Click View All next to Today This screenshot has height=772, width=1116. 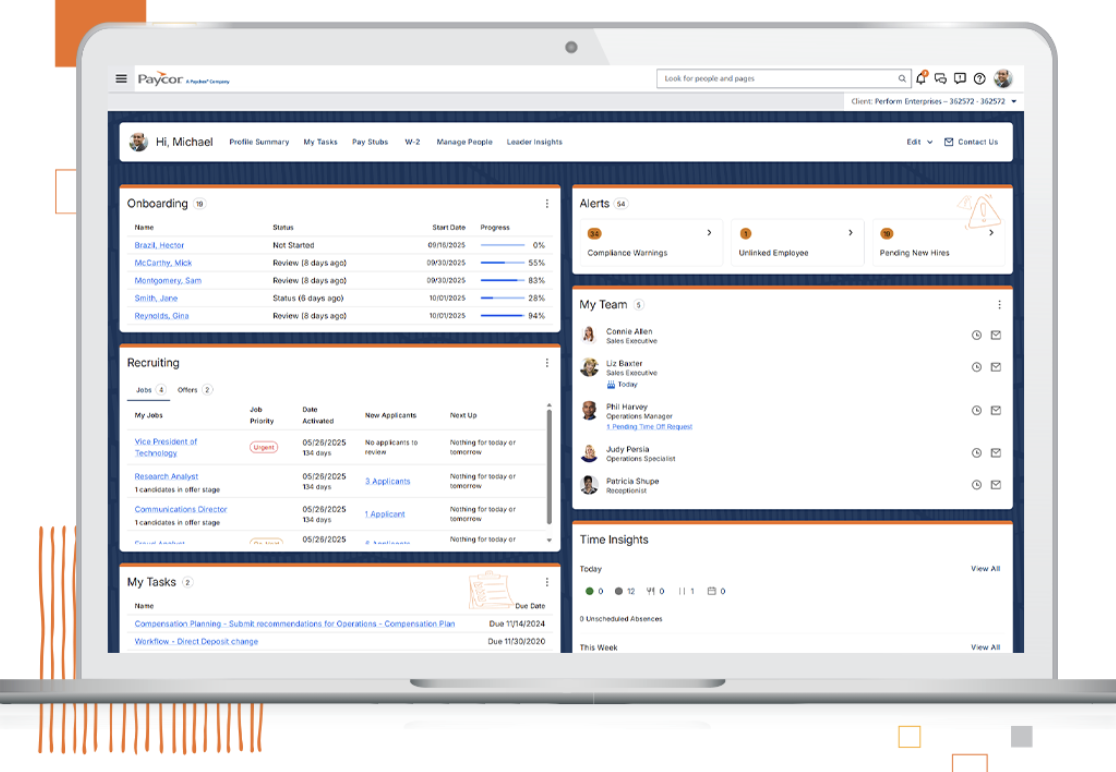[985, 568]
